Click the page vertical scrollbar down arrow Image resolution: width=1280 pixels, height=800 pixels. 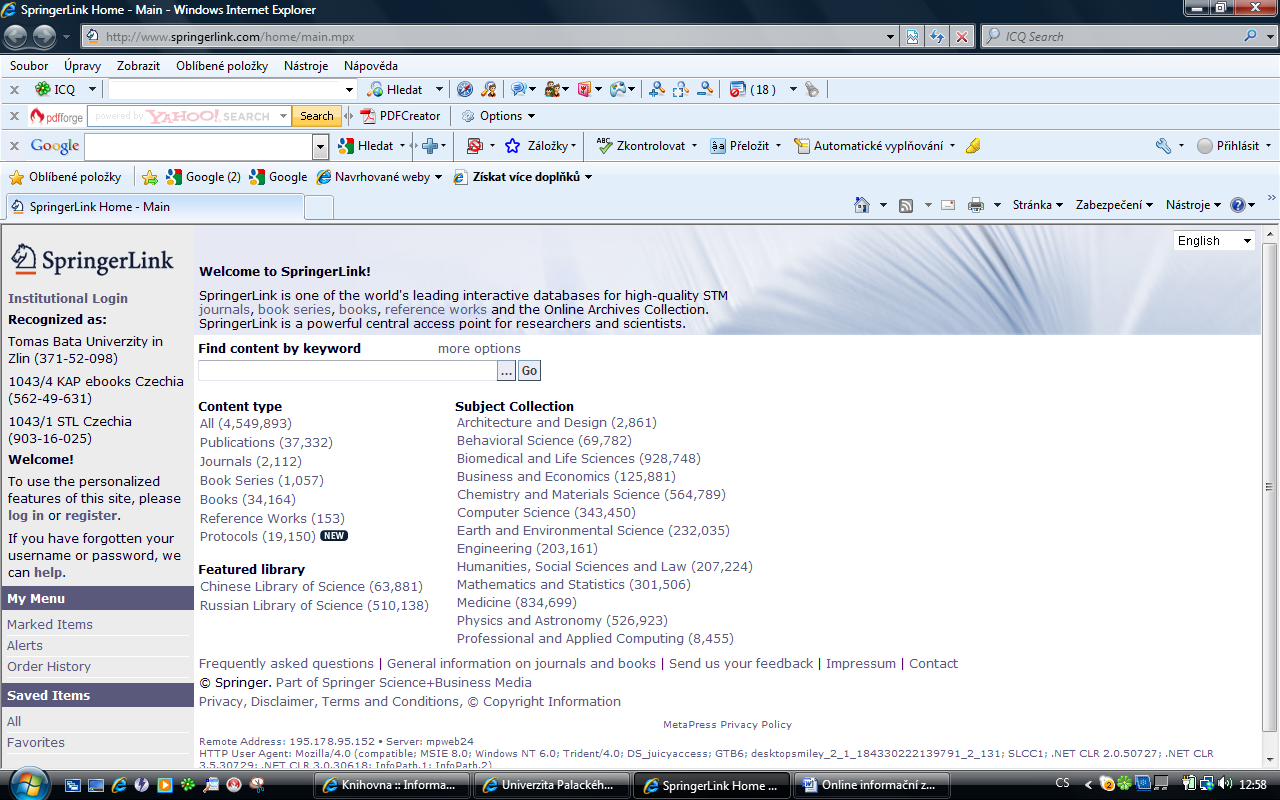click(x=1270, y=760)
